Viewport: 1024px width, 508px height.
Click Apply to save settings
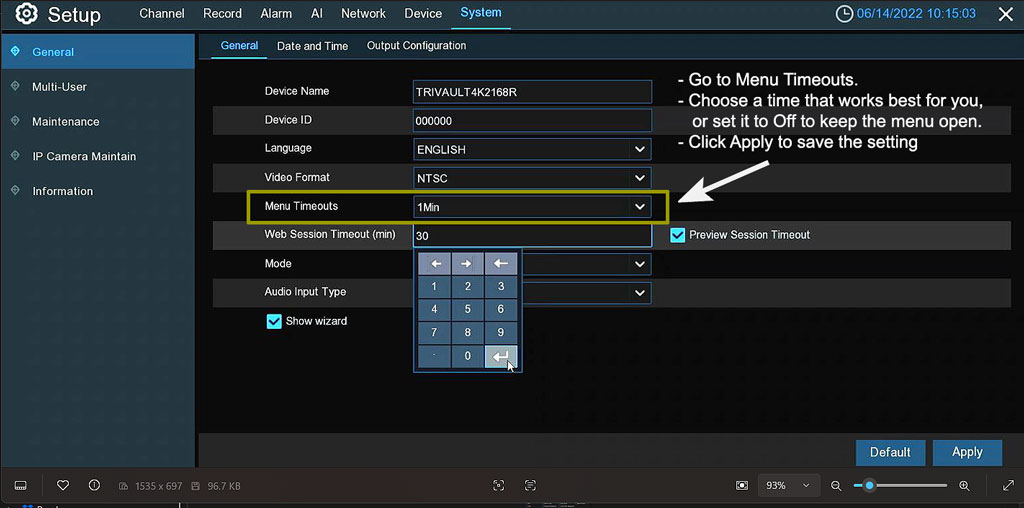click(967, 452)
